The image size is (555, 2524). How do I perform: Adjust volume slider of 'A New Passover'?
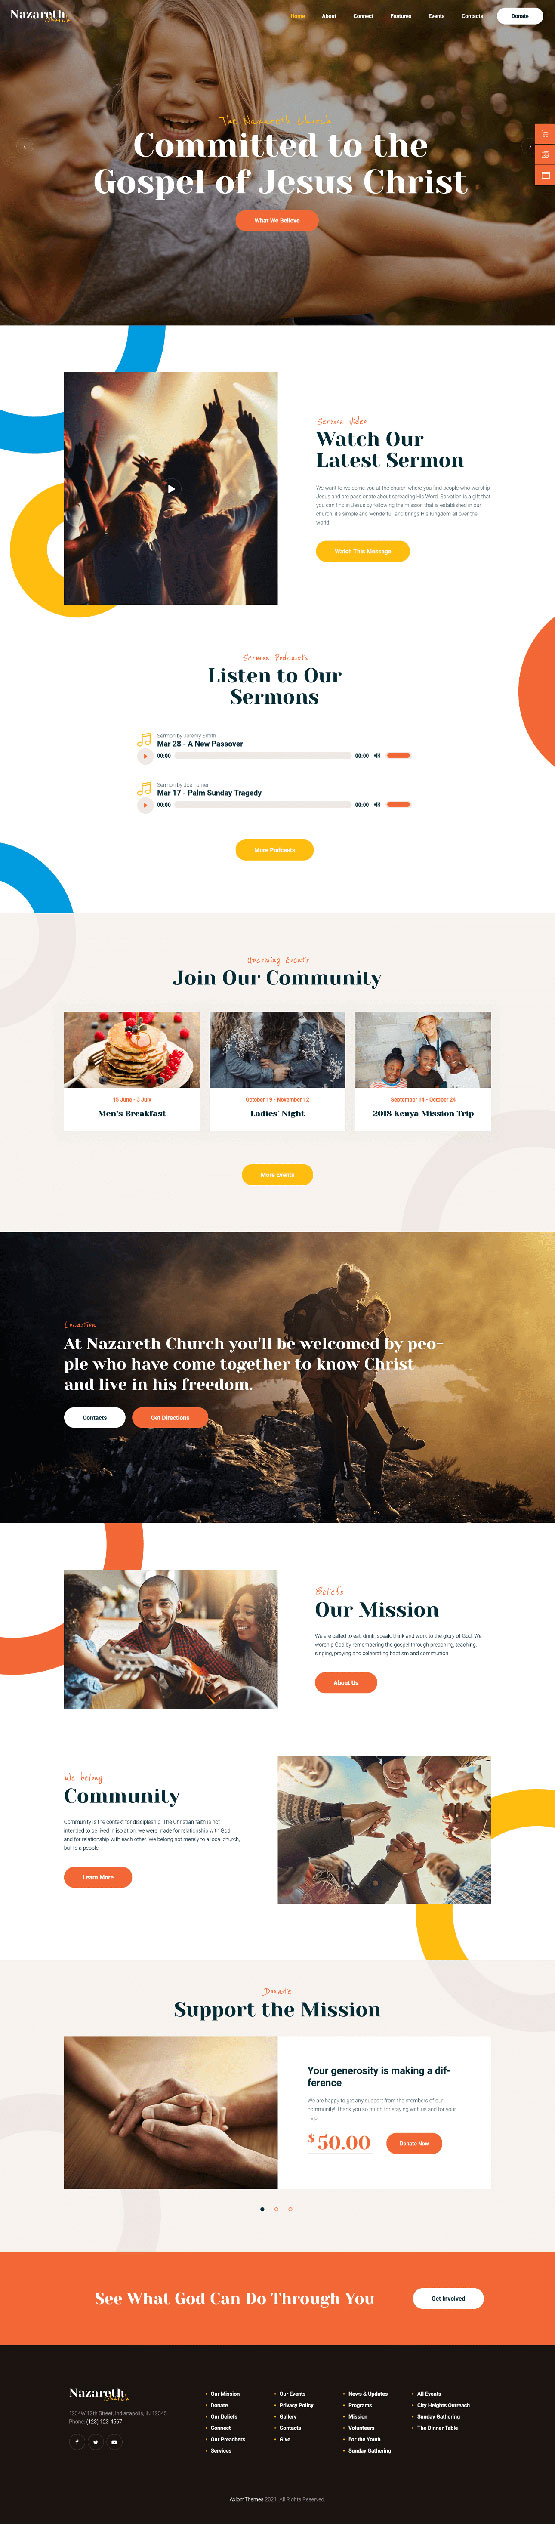(x=399, y=756)
